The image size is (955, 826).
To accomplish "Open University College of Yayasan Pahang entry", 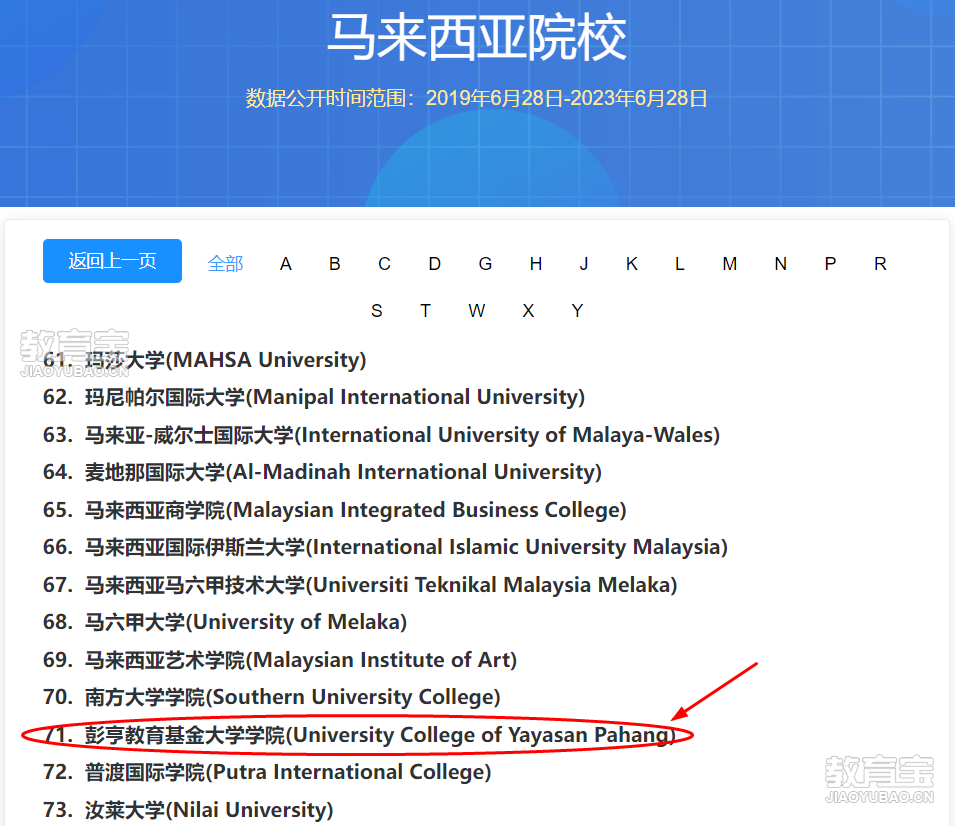I will [359, 735].
